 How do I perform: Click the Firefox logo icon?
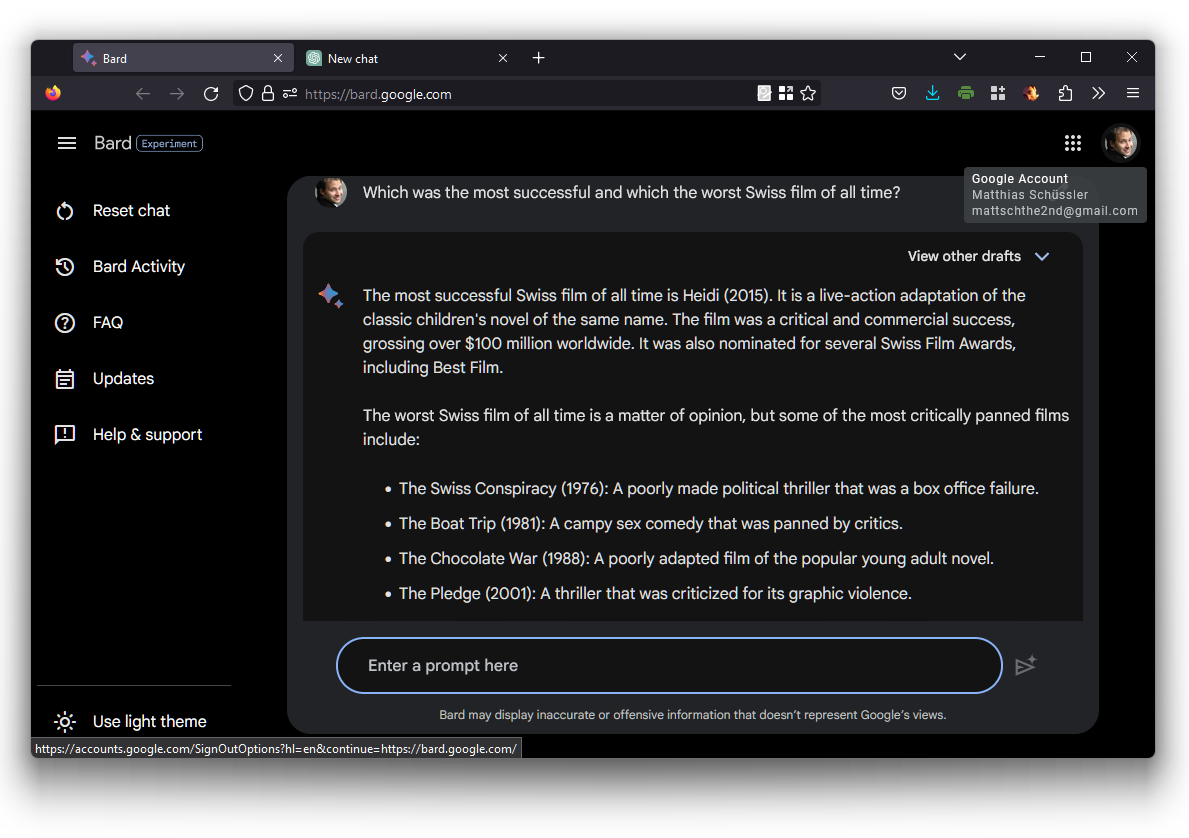pos(53,93)
